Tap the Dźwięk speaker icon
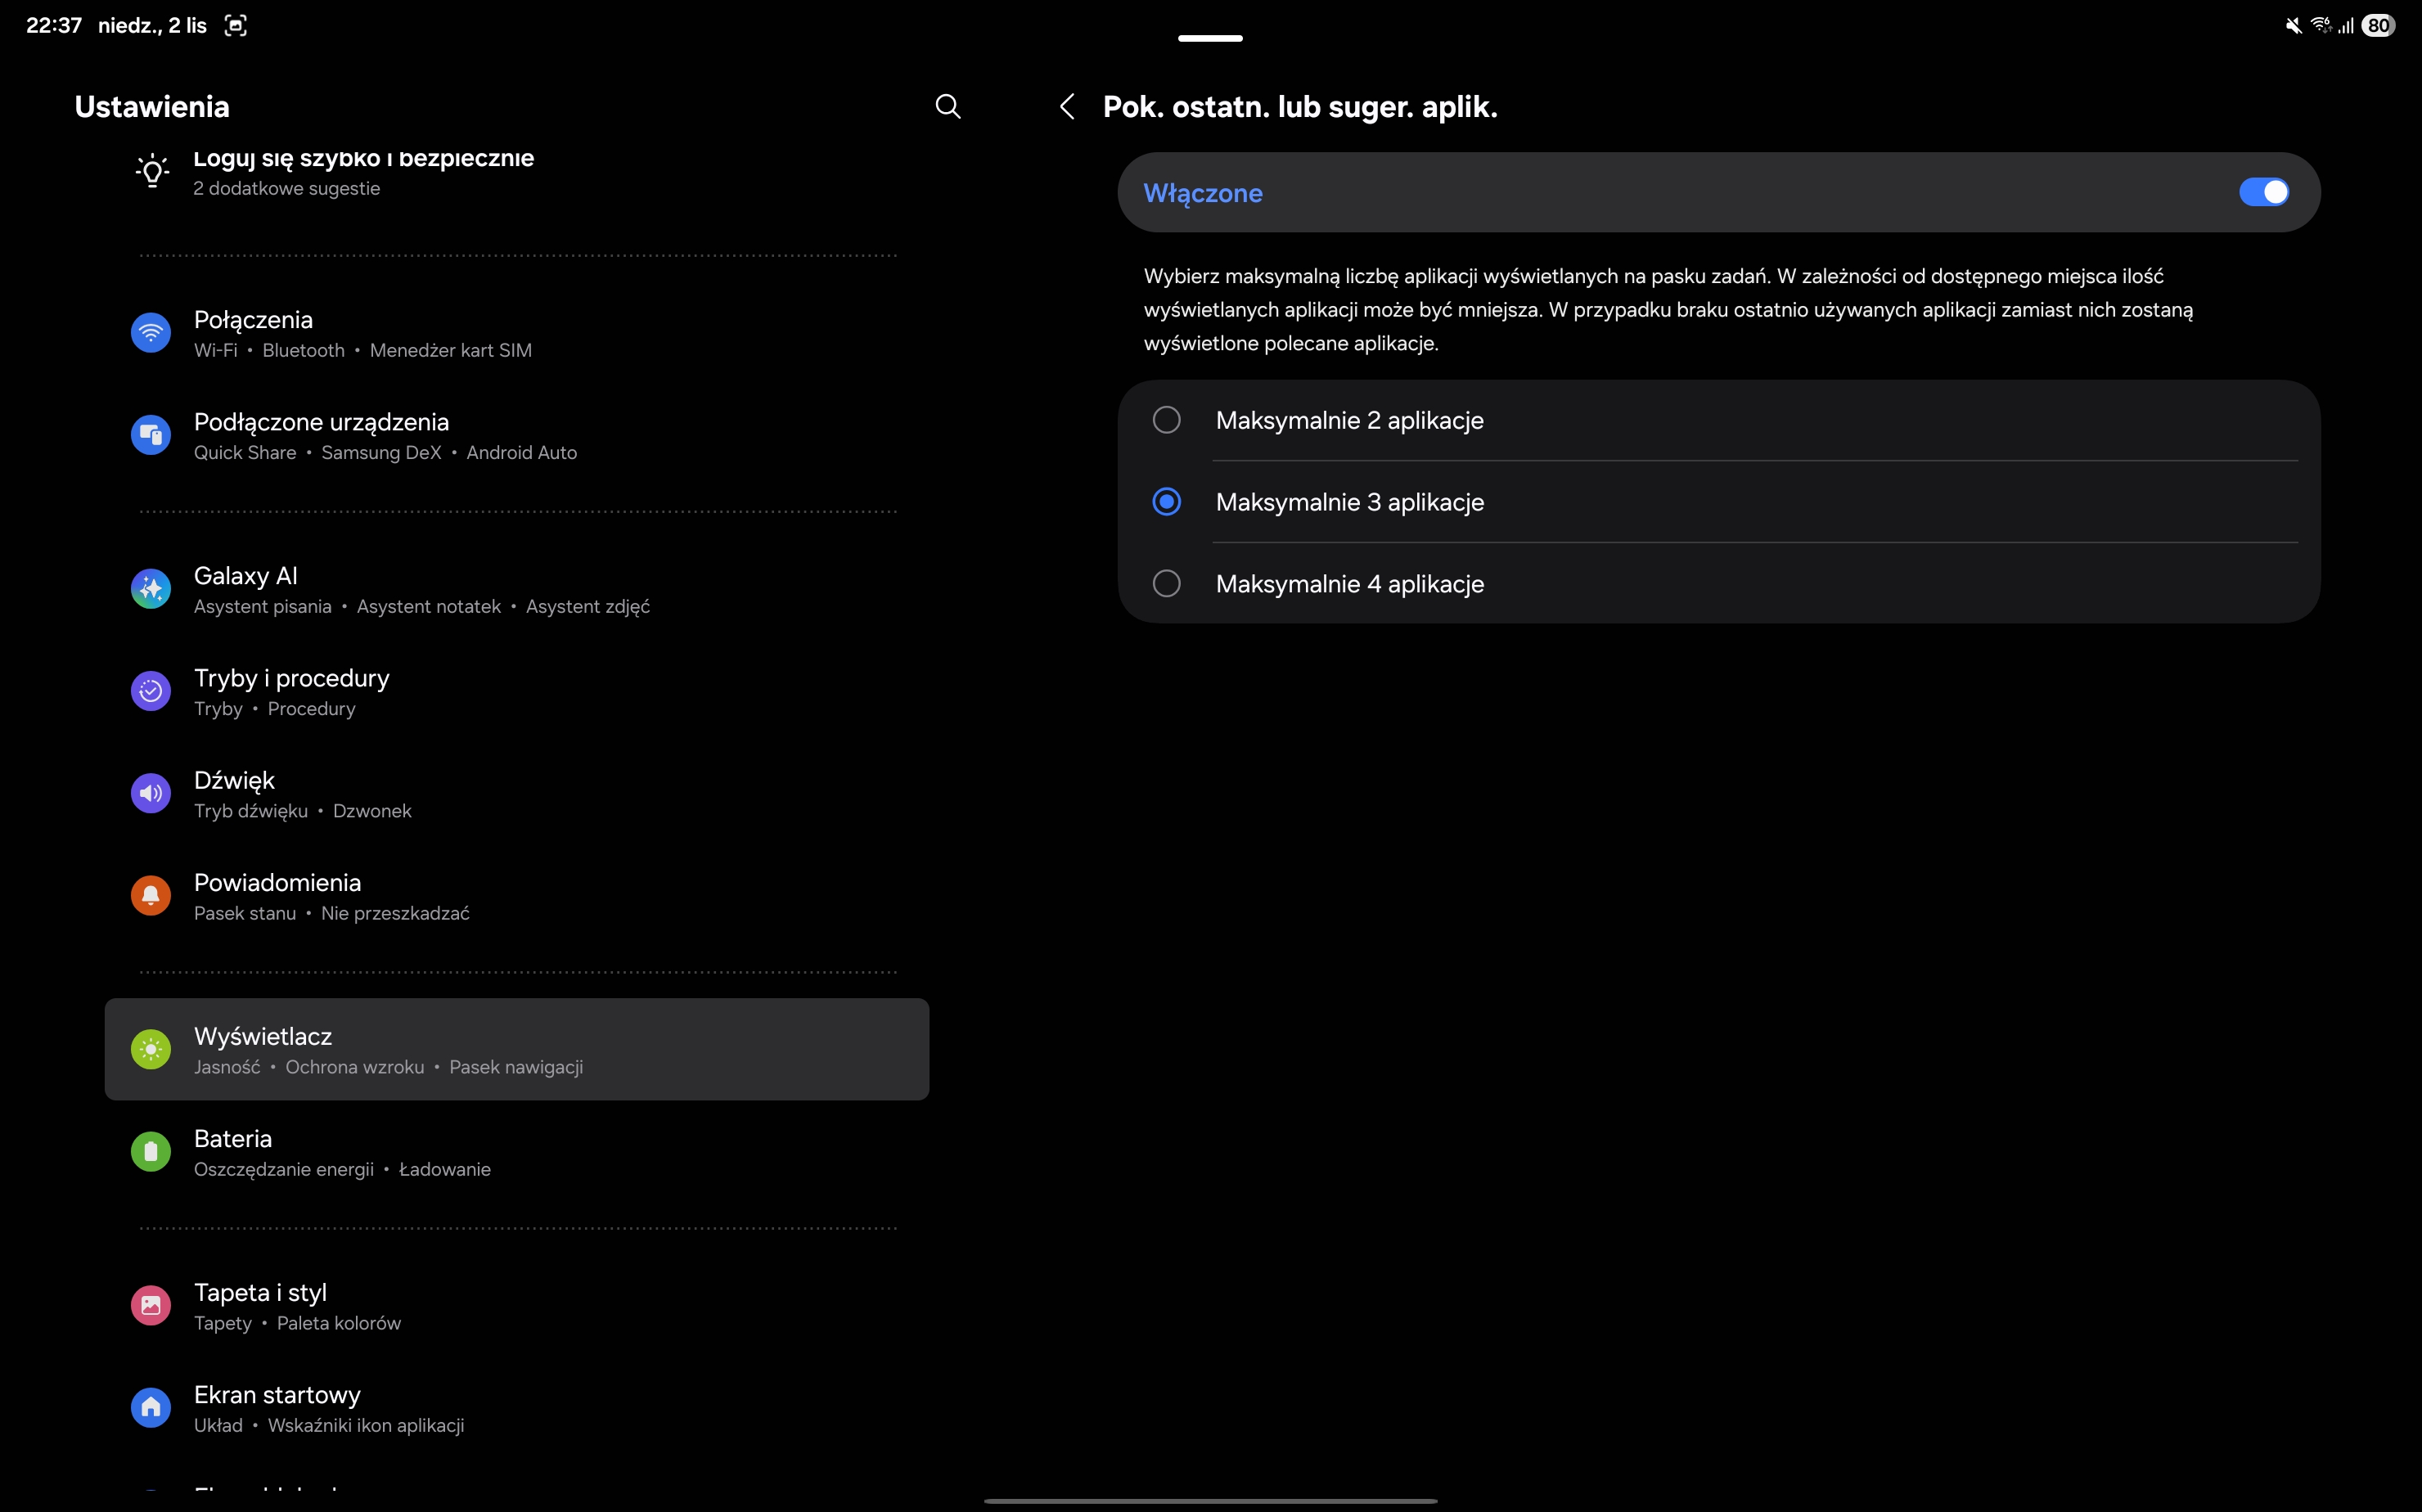 151,793
